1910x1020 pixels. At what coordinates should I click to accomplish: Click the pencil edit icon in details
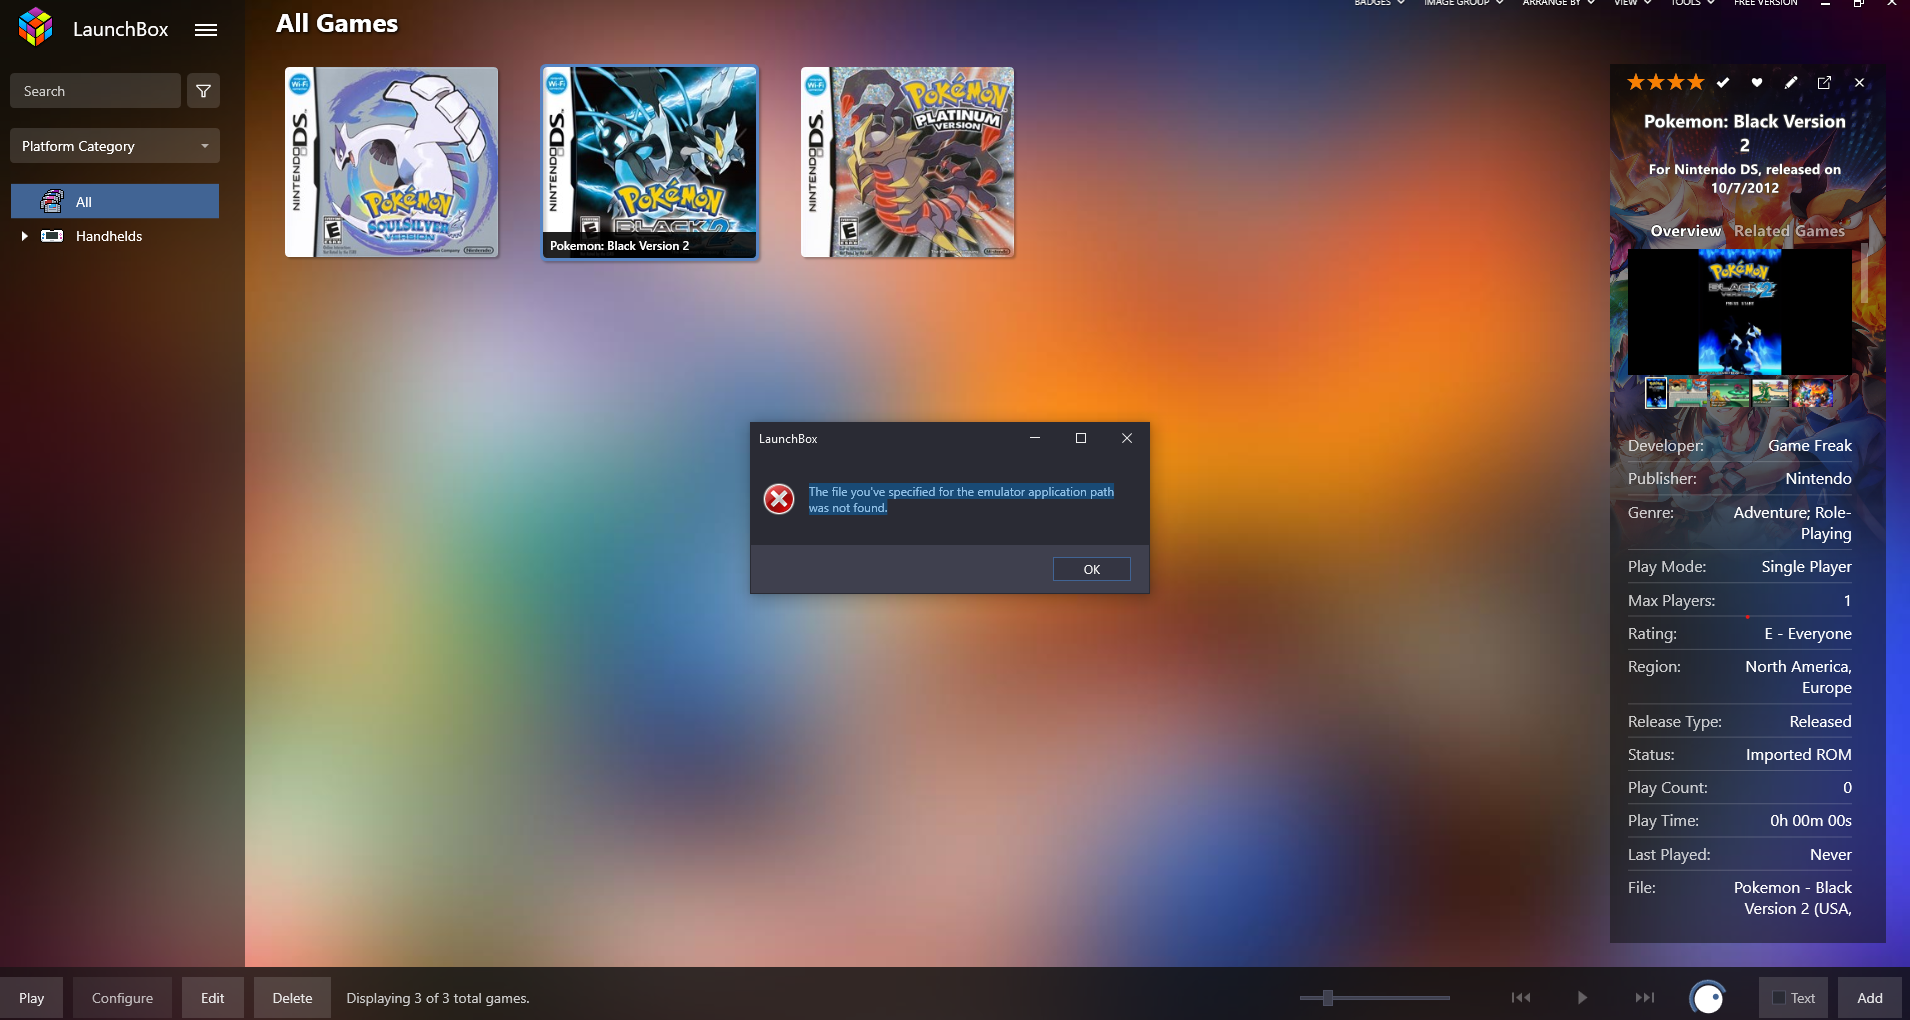click(x=1791, y=83)
